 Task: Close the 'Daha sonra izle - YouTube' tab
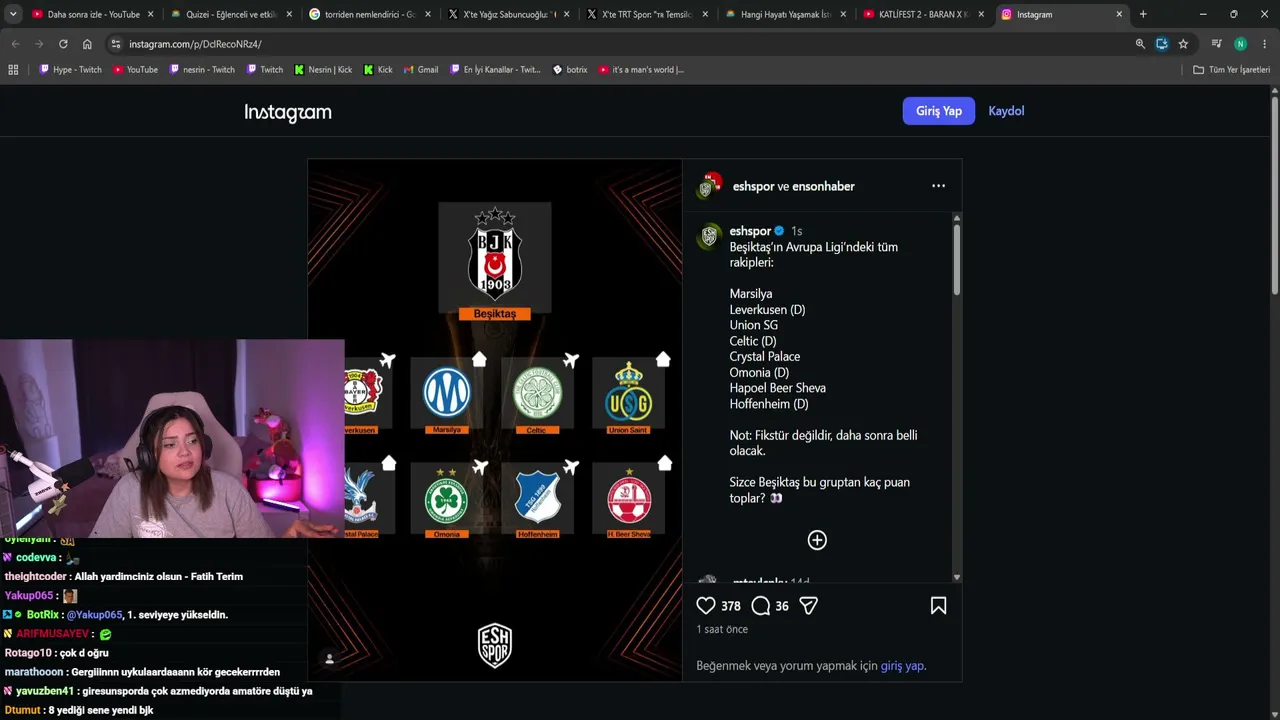[x=151, y=14]
